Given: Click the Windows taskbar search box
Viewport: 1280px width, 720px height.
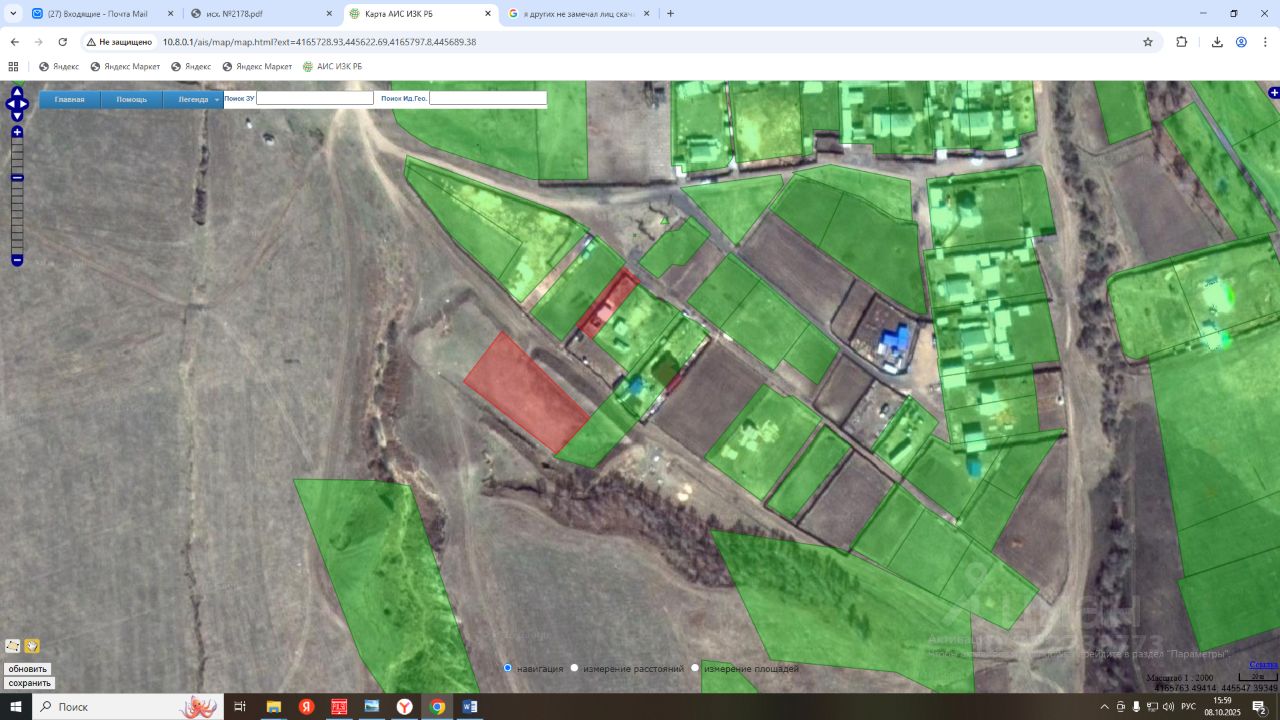Looking at the screenshot, I should 128,707.
